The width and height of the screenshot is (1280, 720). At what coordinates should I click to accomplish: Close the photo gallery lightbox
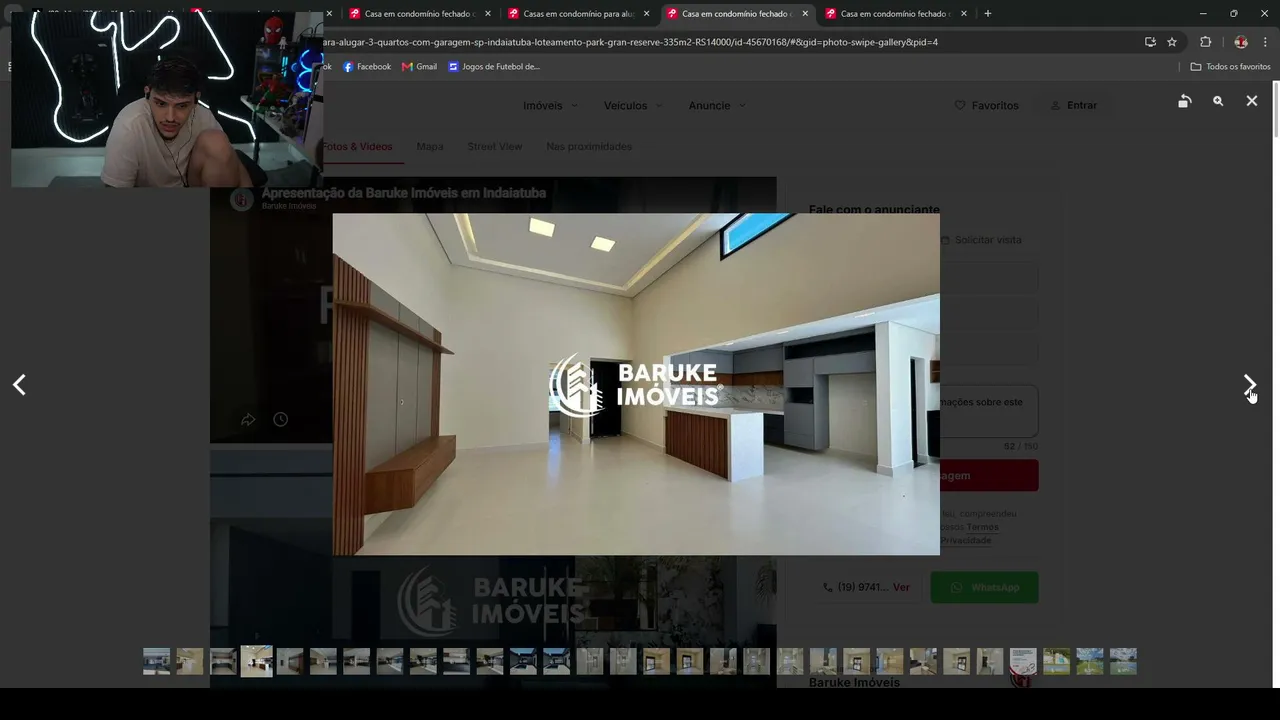click(1251, 101)
